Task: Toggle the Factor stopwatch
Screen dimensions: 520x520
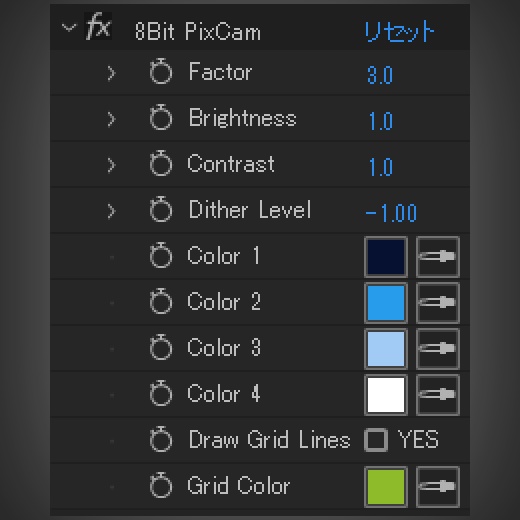Action: coord(161,71)
